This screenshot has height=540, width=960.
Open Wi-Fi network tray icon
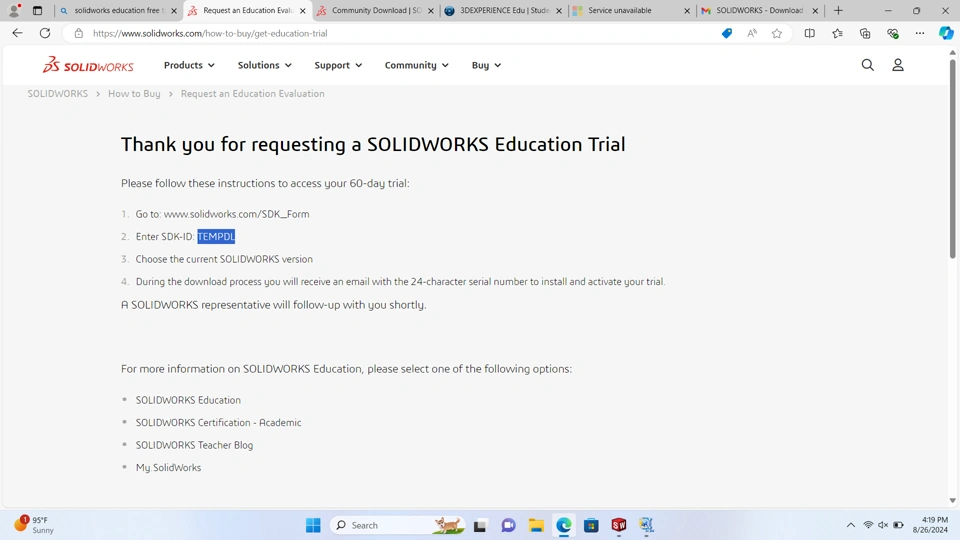[868, 525]
